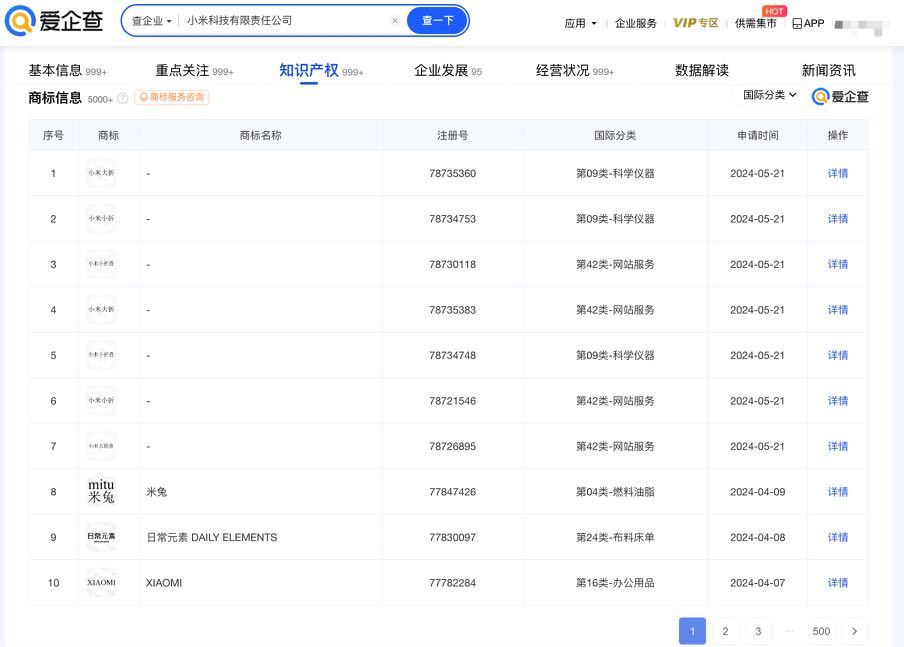The width and height of the screenshot is (904, 647).
Task: Open trademark thumbnail for registration 78721546
Action: click(101, 401)
